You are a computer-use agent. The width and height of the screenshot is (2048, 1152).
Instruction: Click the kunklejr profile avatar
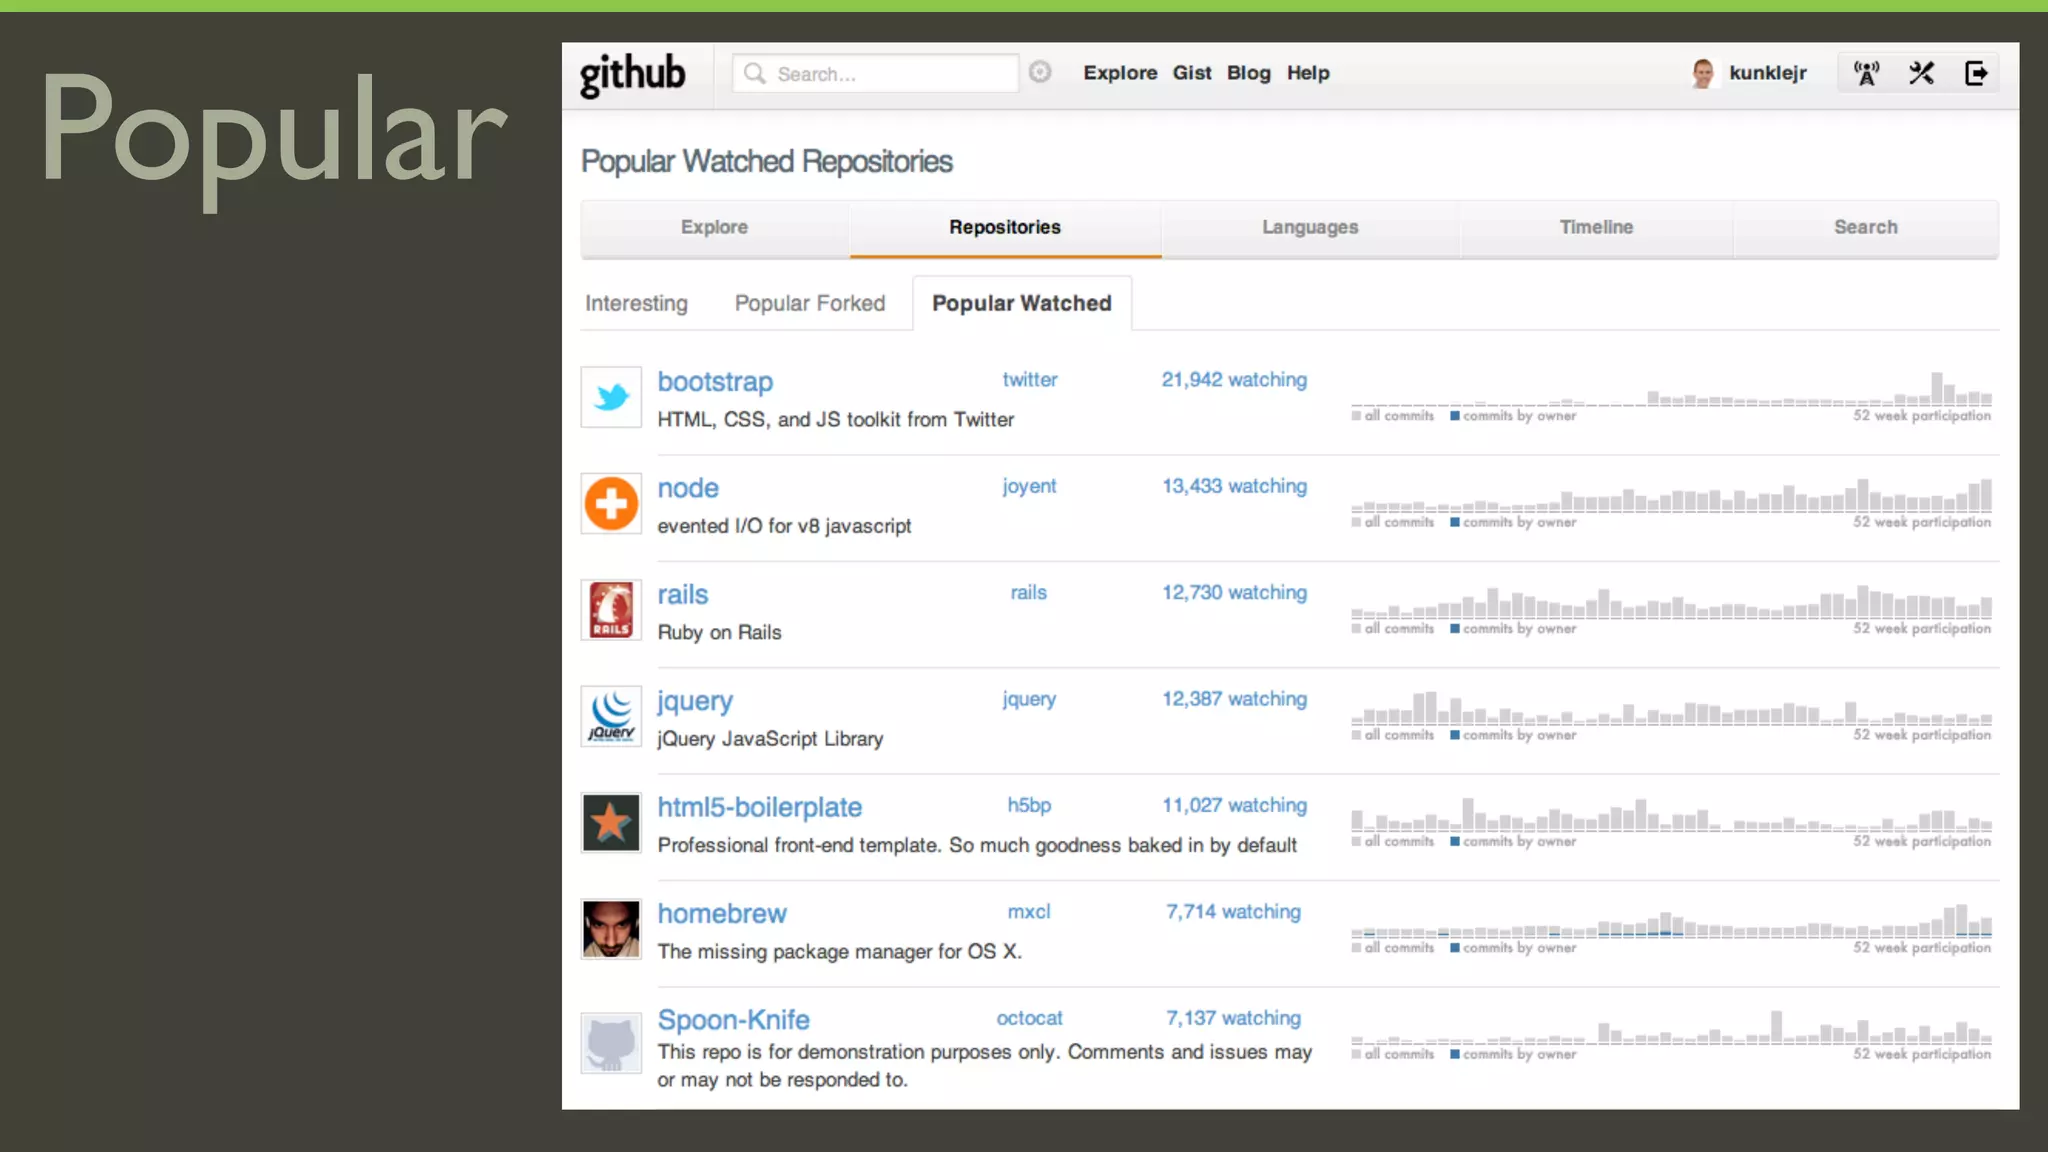[x=1703, y=73]
